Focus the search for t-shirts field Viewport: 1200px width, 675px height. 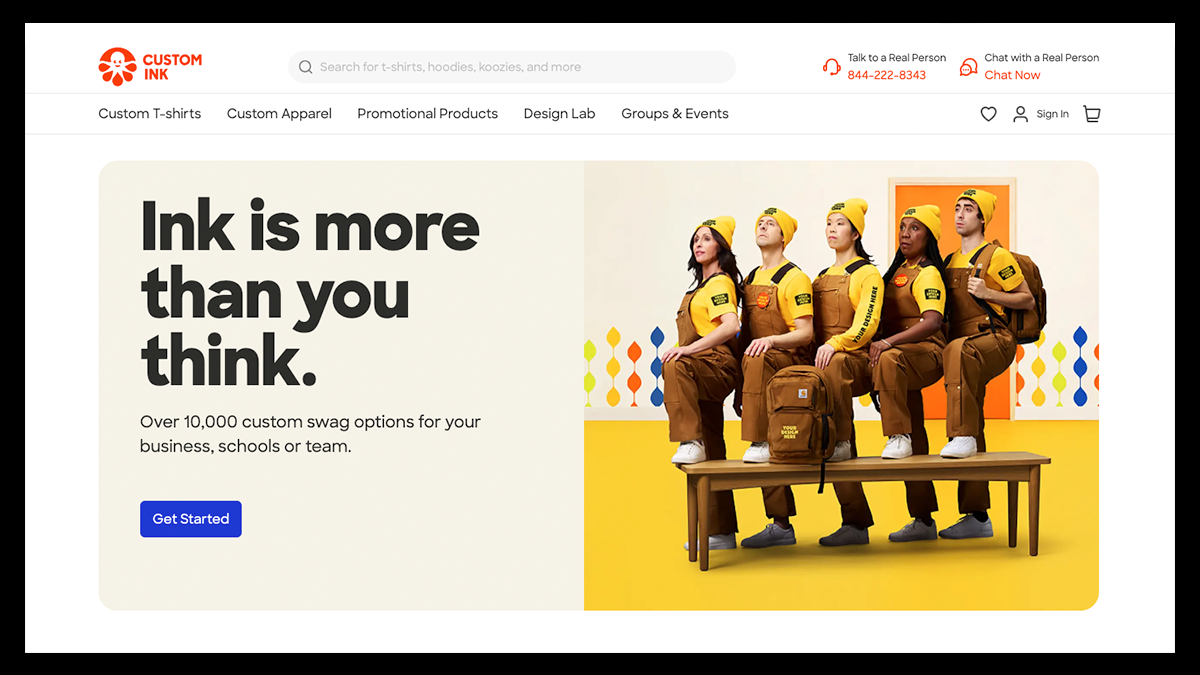[x=512, y=67]
